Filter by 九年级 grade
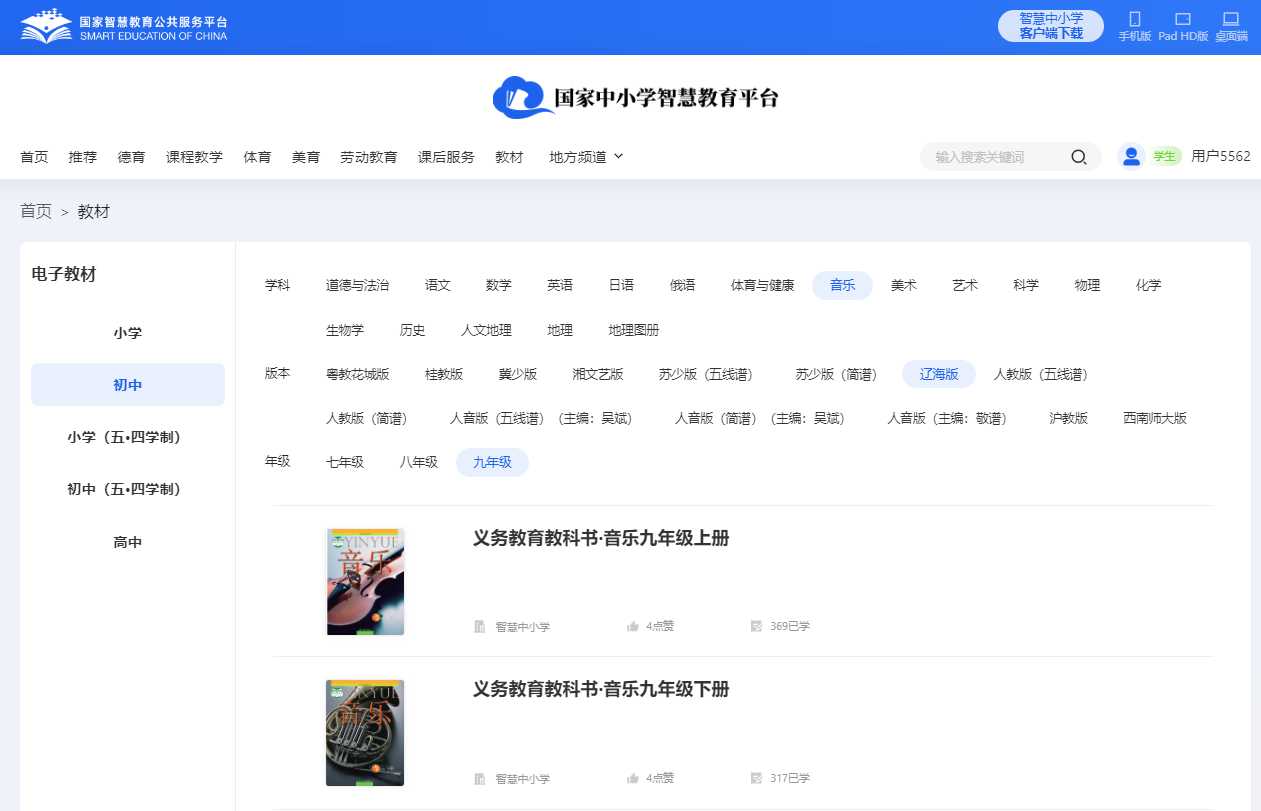 click(492, 462)
